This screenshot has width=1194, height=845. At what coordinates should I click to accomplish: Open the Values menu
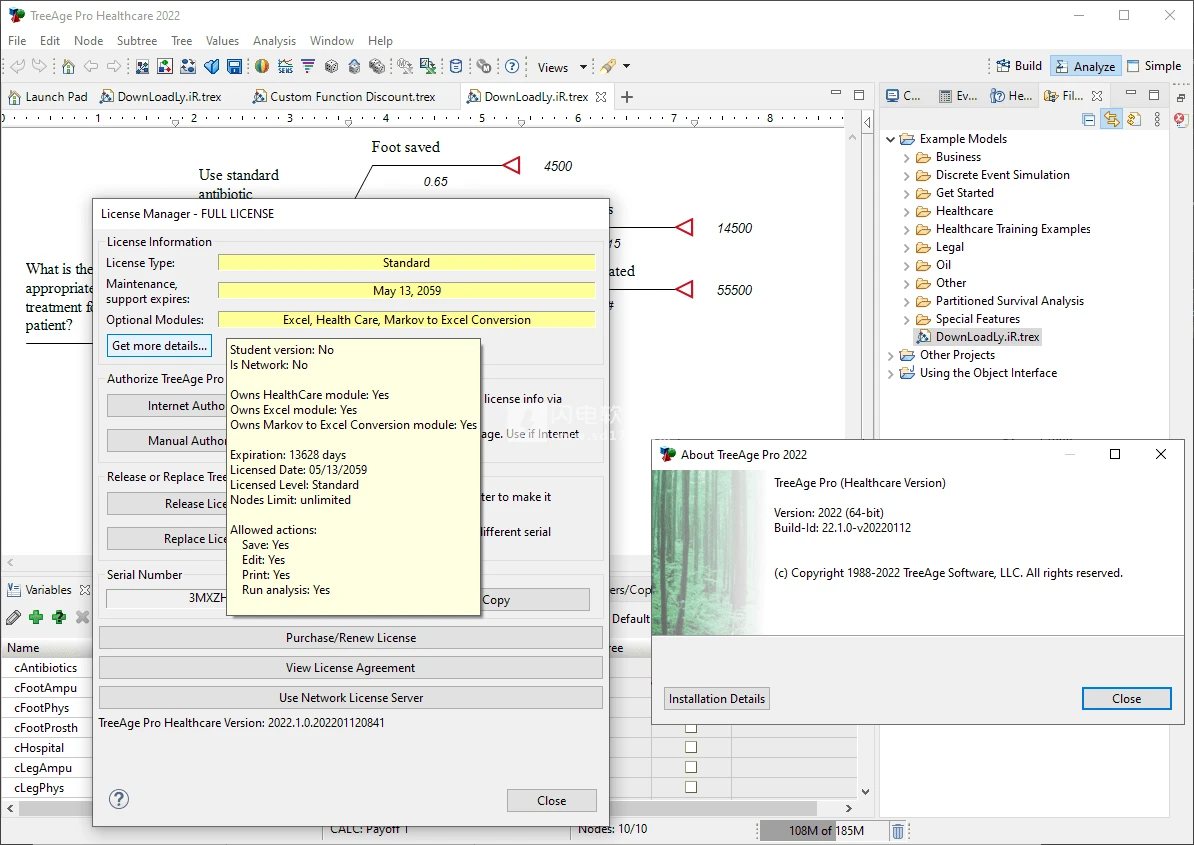point(222,40)
